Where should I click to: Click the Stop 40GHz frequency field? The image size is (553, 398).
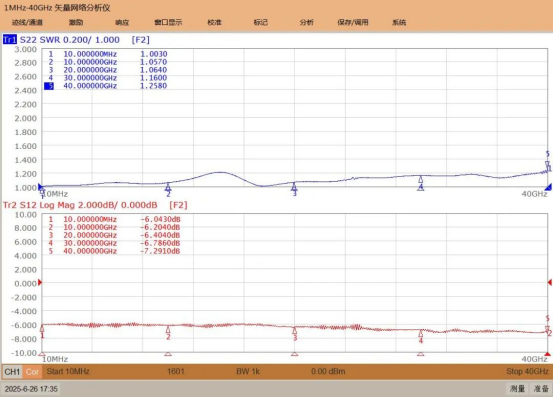(527, 371)
